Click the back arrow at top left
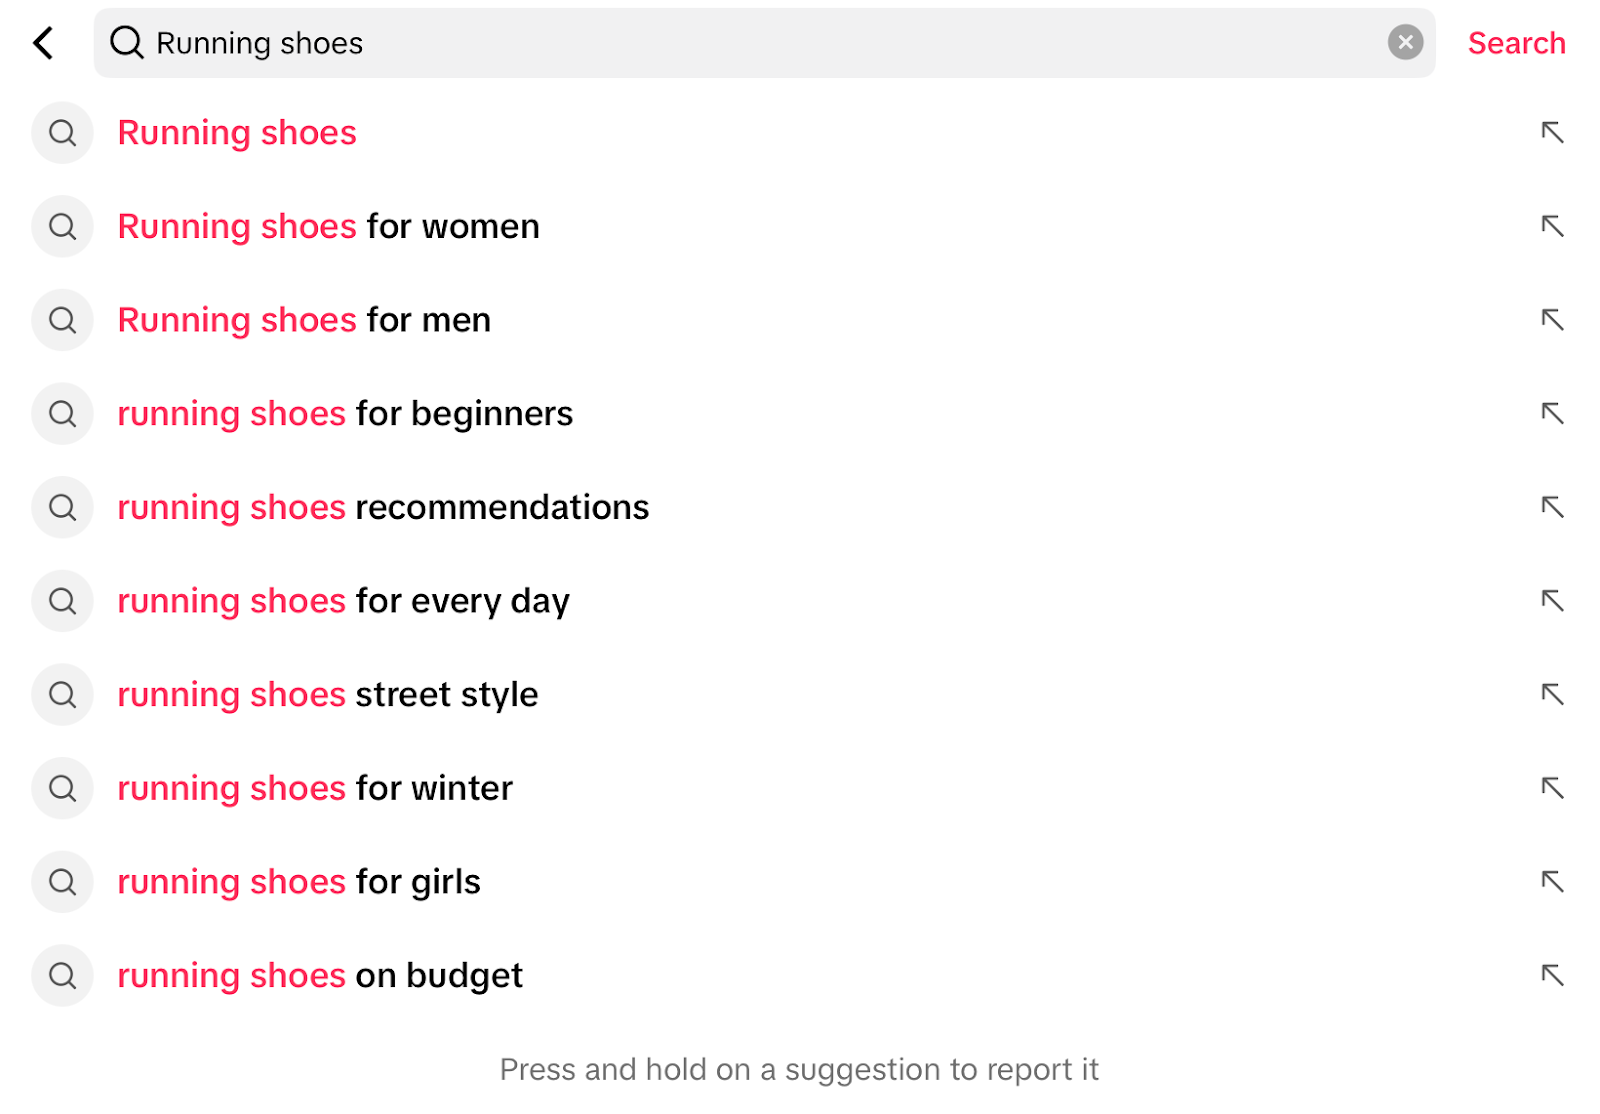The height and width of the screenshot is (1114, 1600). (x=43, y=43)
